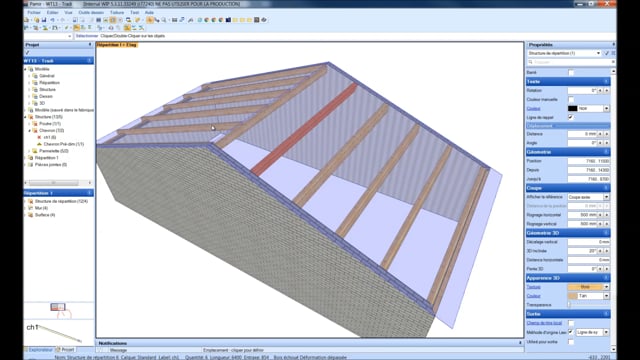640x360 pixels.
Task: Open the Editer menu
Action: point(52,13)
